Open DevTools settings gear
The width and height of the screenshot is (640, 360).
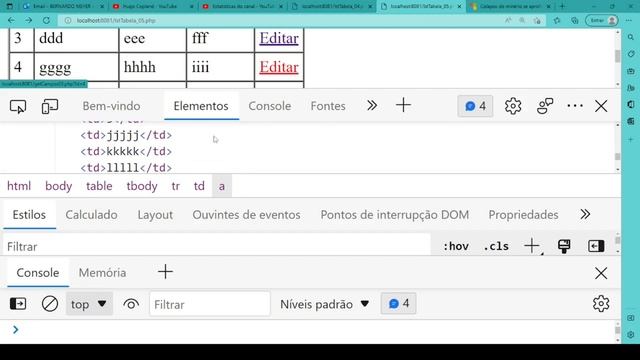(x=513, y=106)
